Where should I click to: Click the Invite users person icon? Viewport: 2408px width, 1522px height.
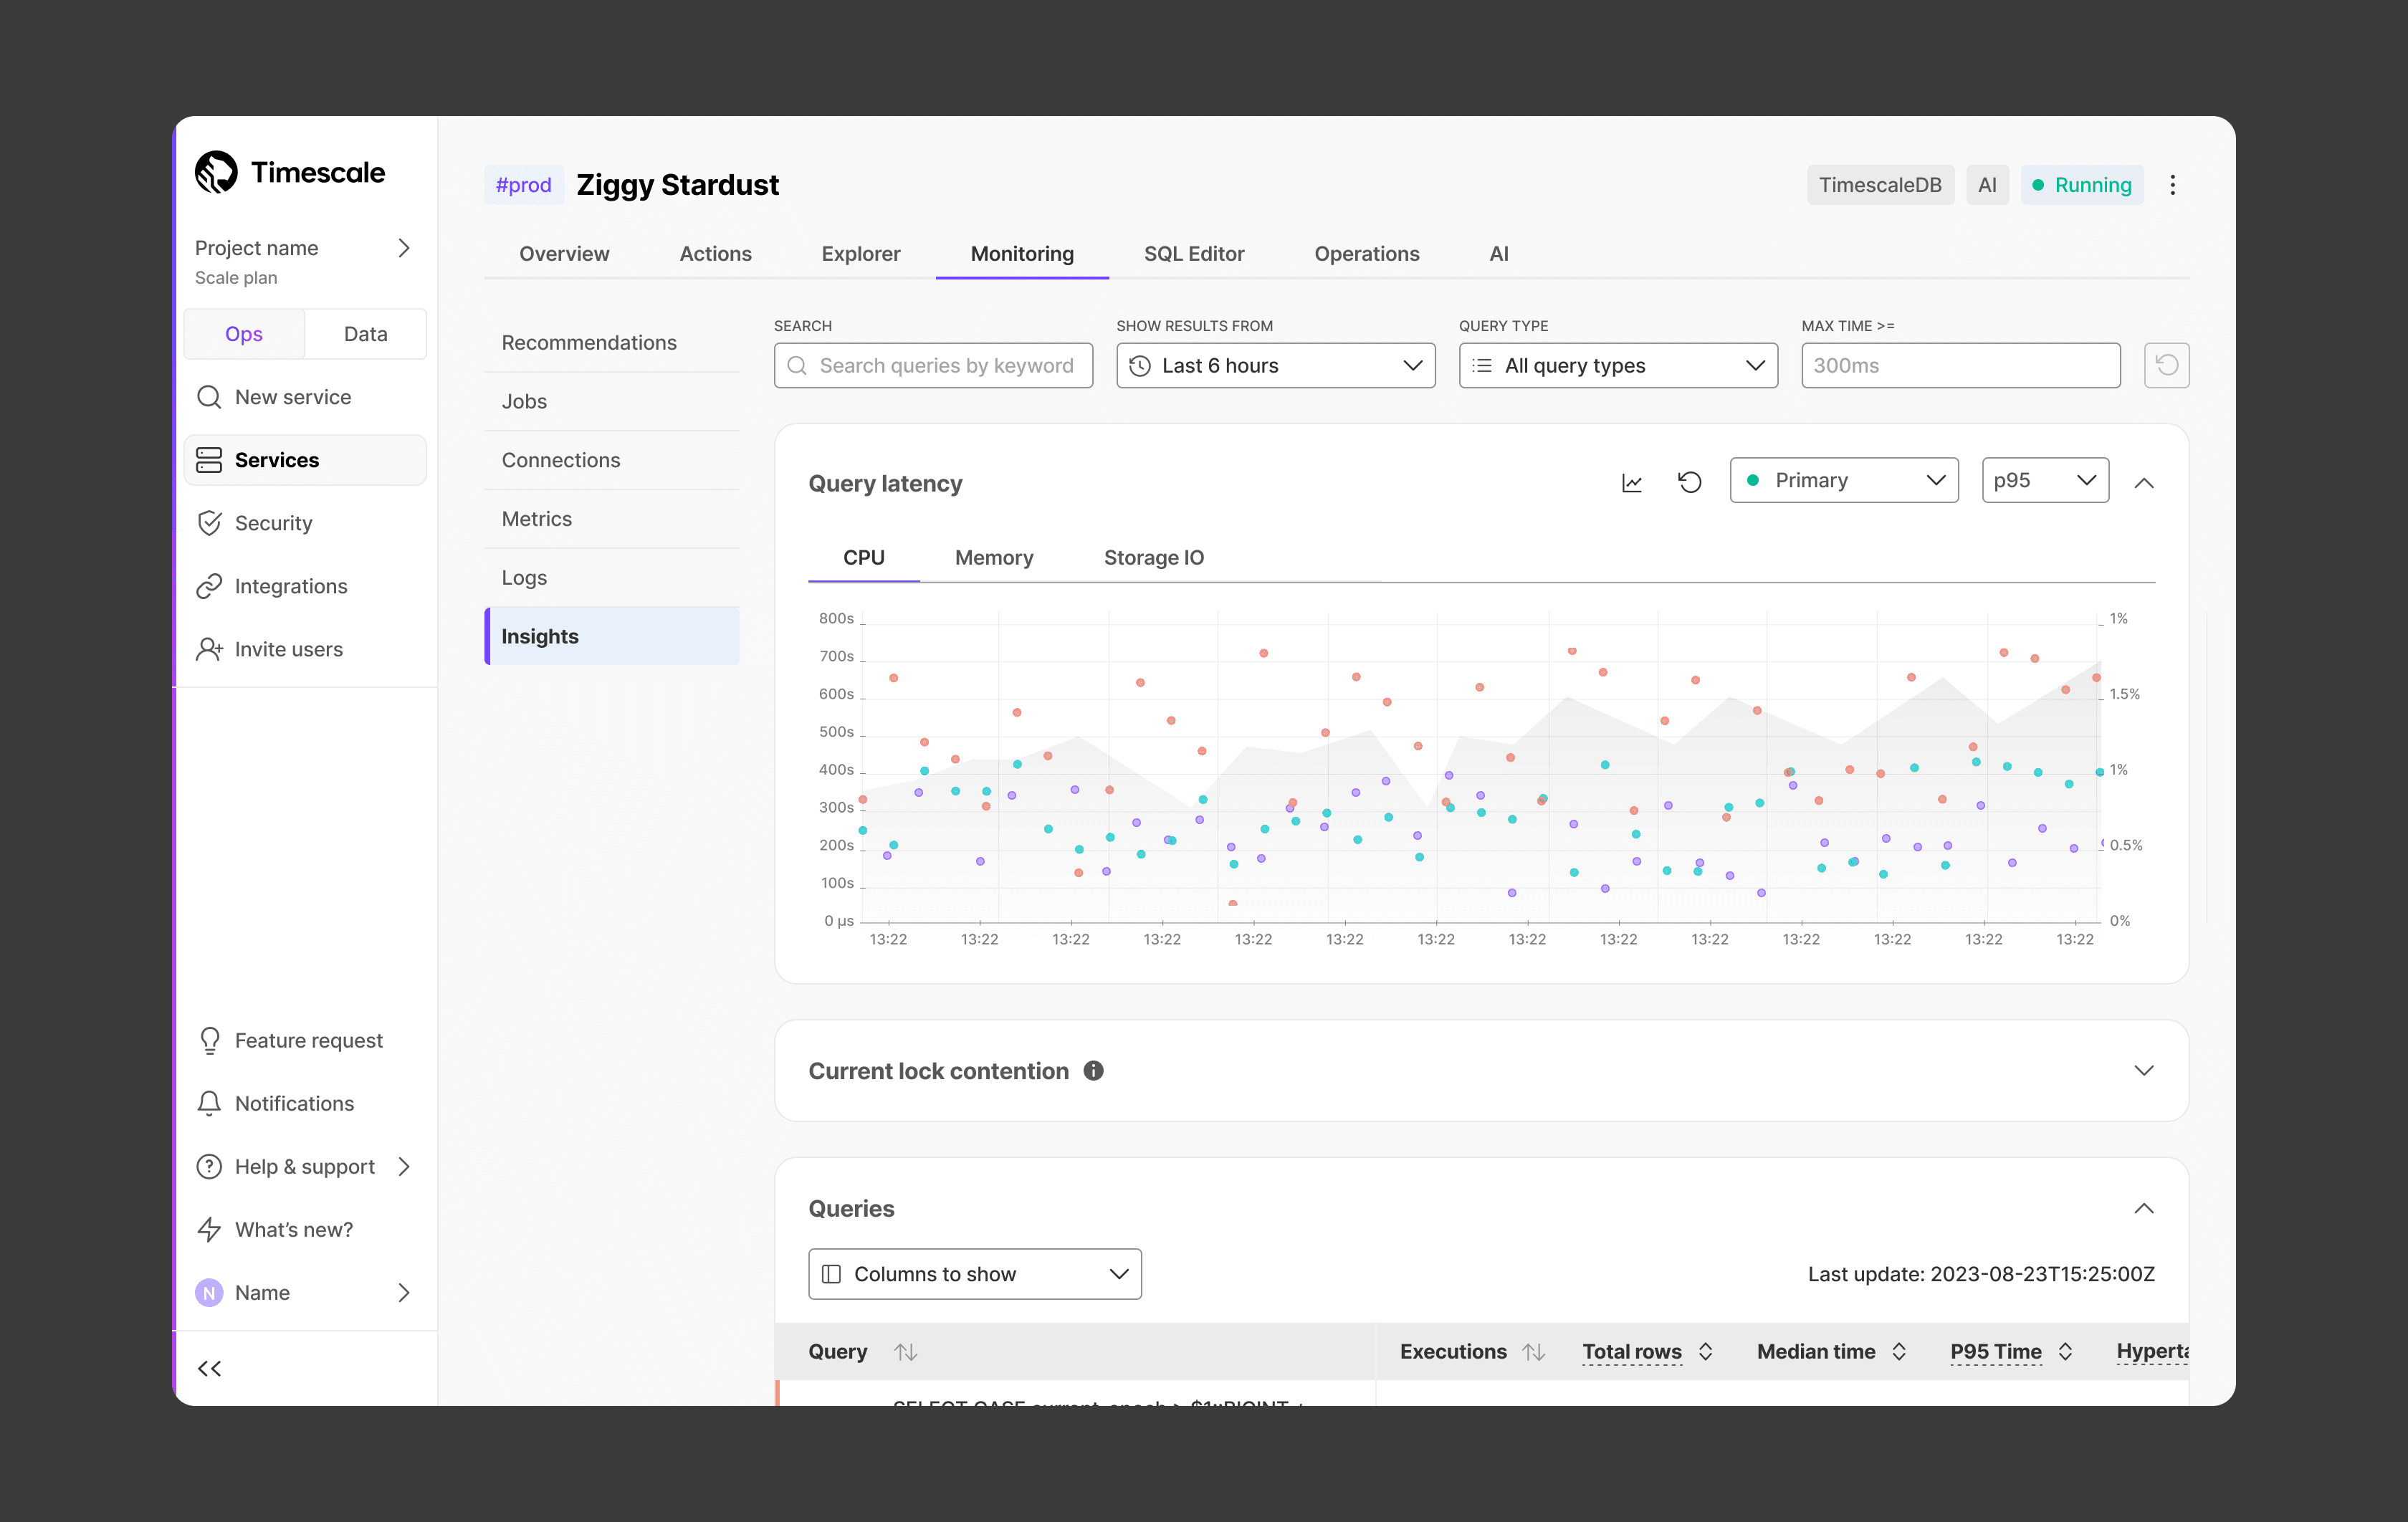[x=209, y=649]
